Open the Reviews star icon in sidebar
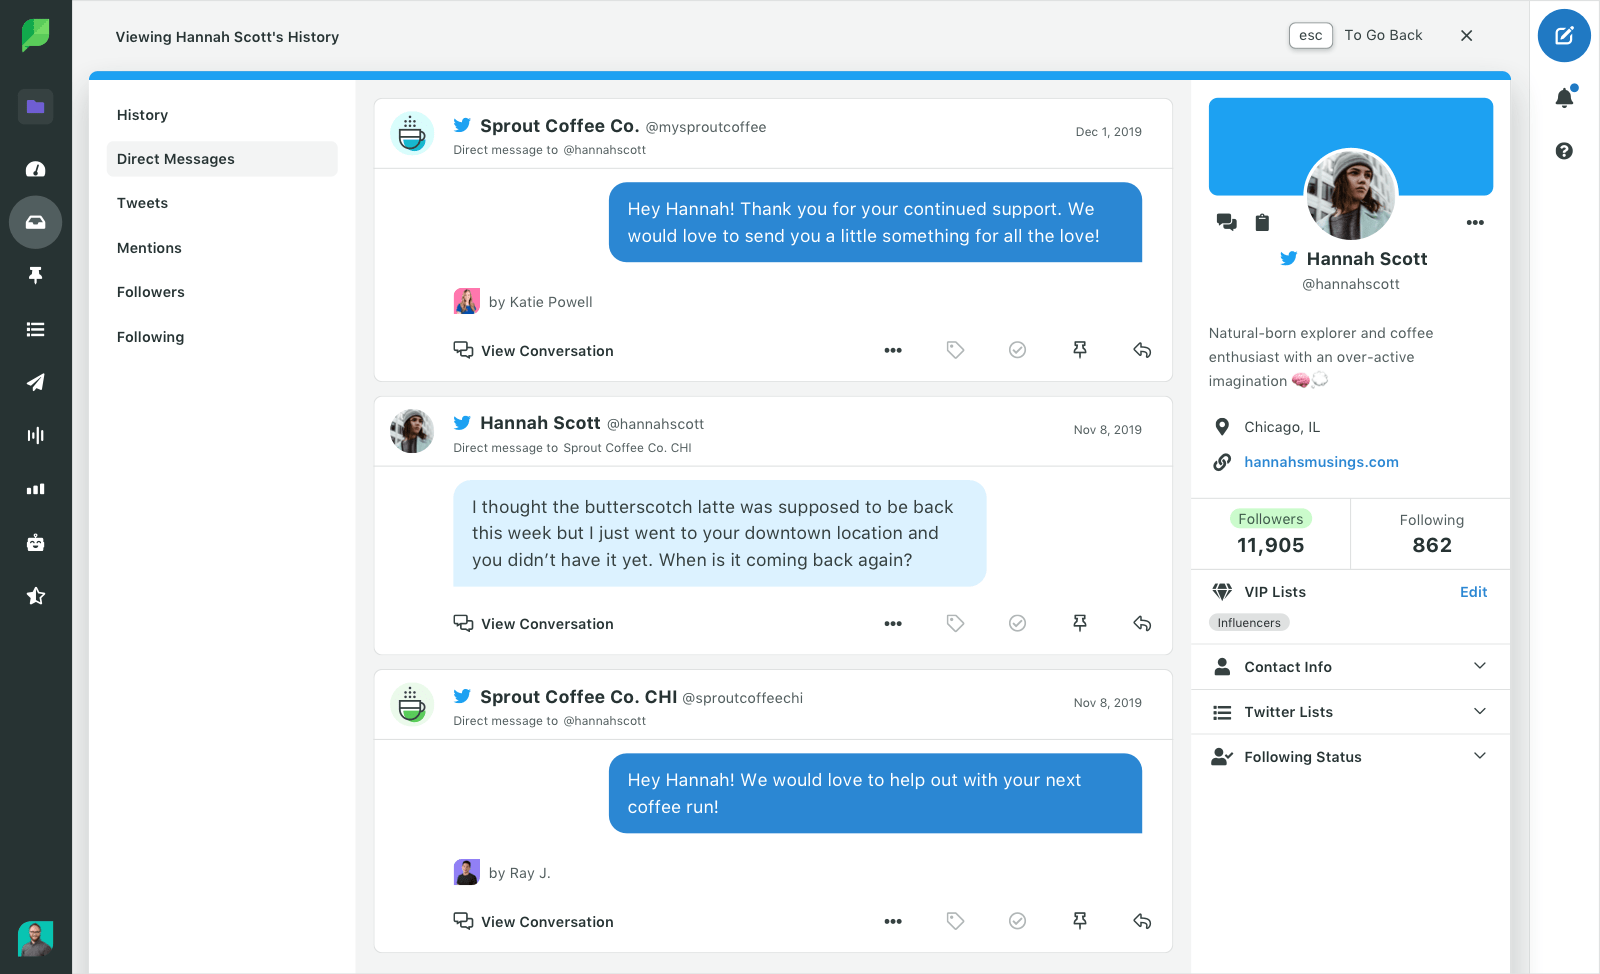Viewport: 1600px width, 974px height. (x=36, y=596)
